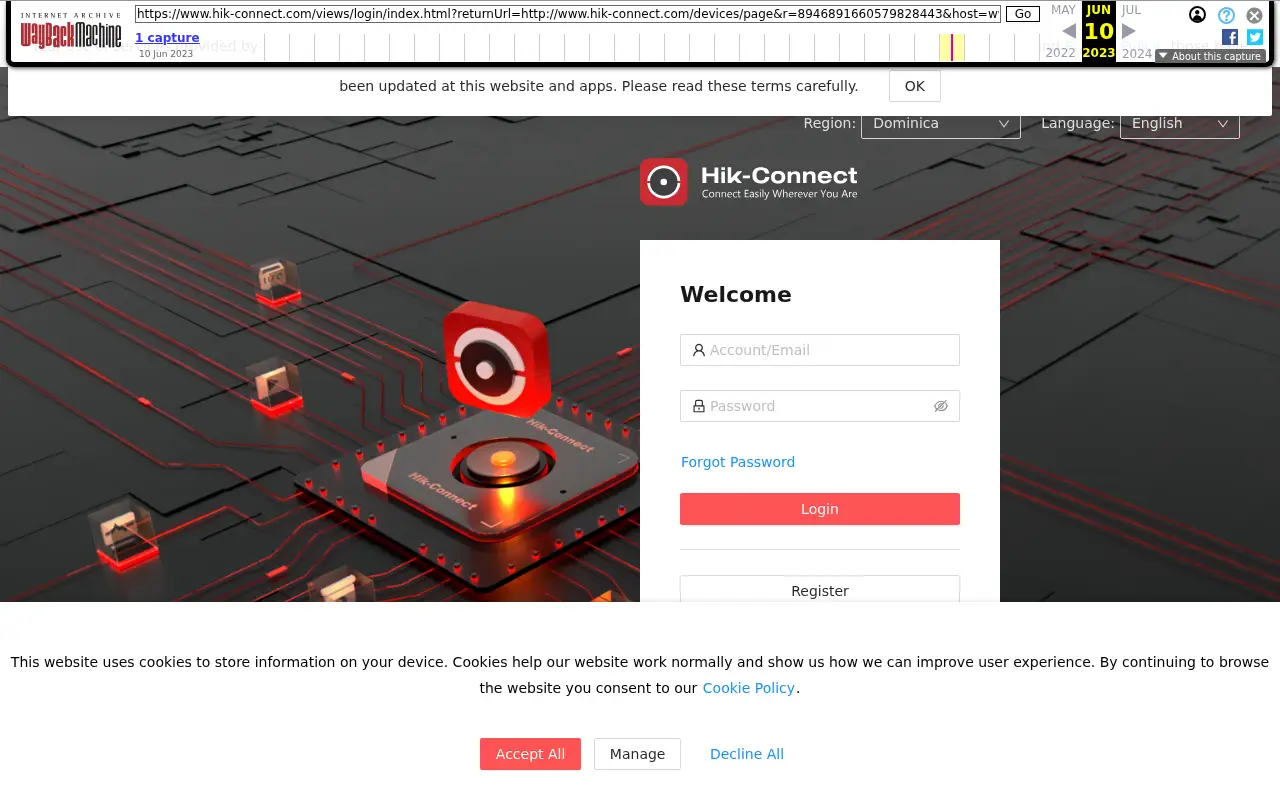Open the Language dropdown showing English

pos(1180,123)
